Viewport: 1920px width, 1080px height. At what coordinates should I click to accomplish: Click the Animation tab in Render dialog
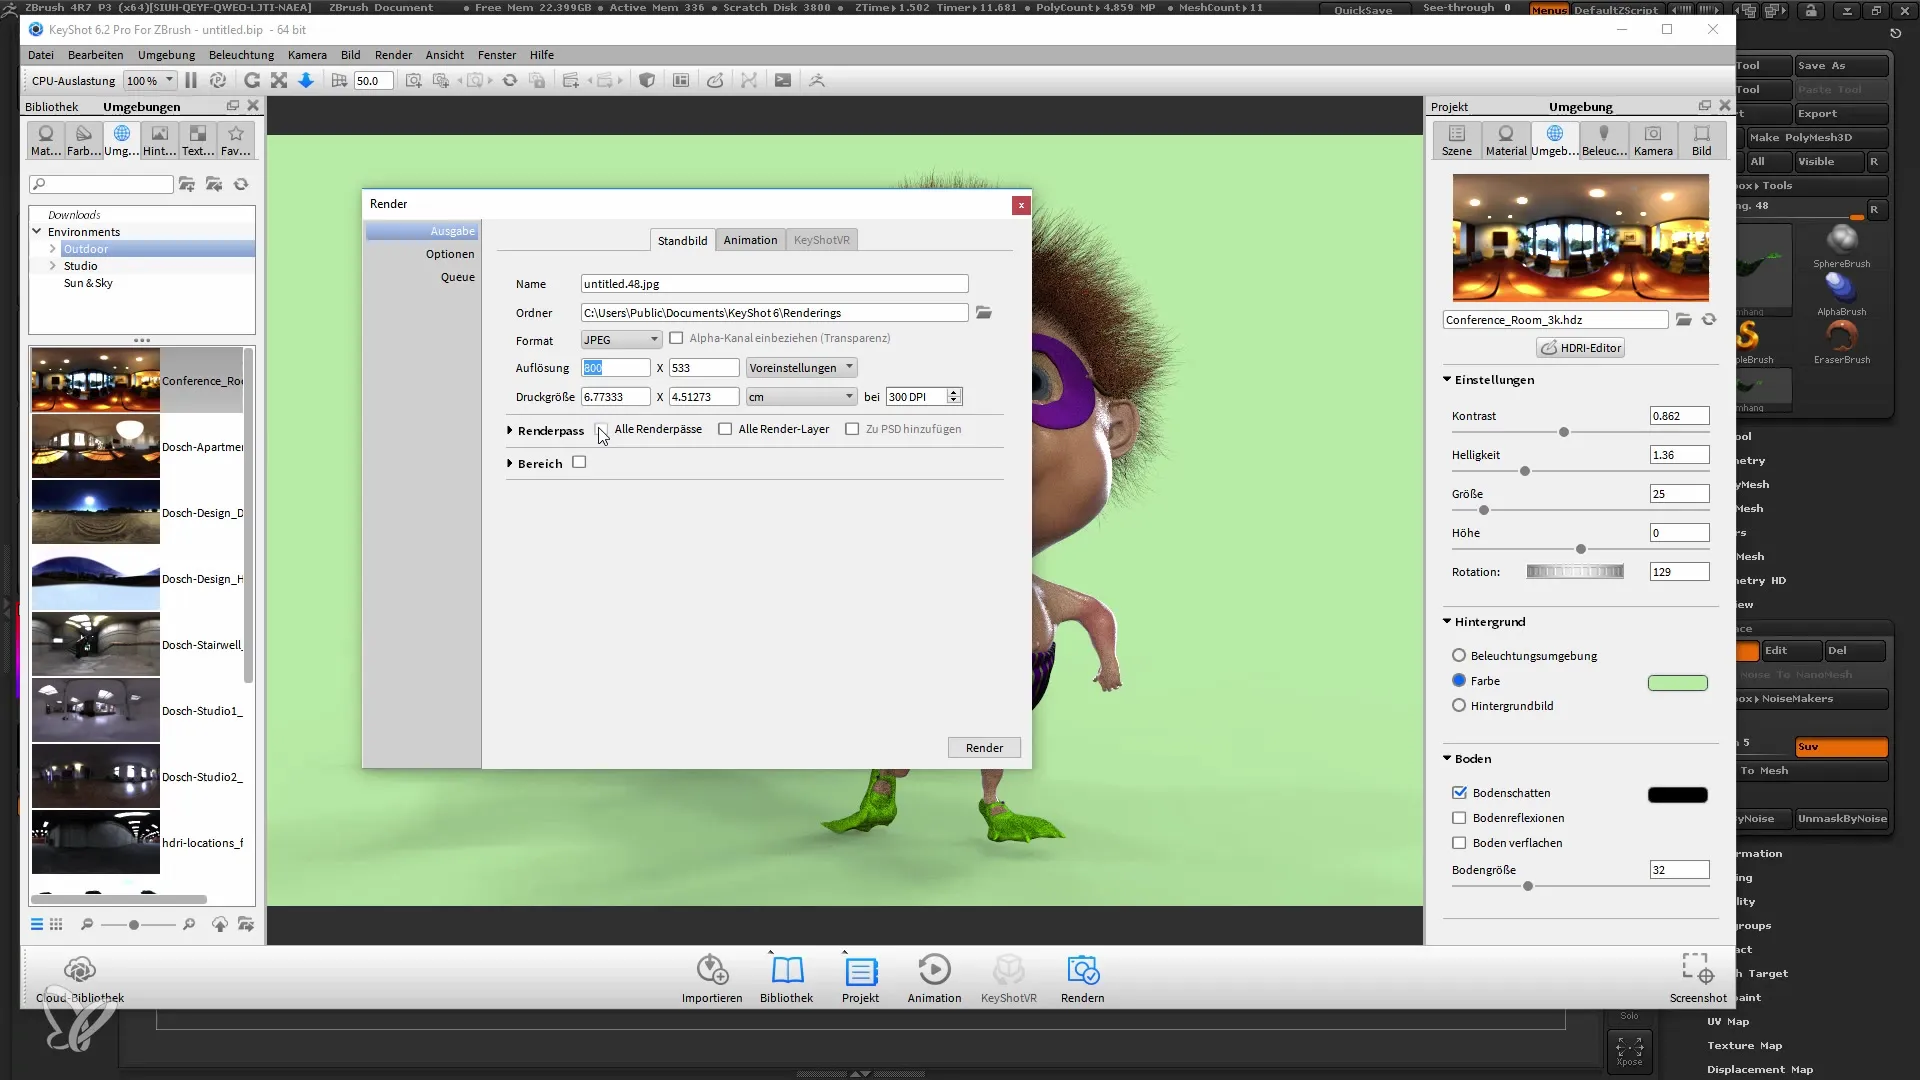752,240
